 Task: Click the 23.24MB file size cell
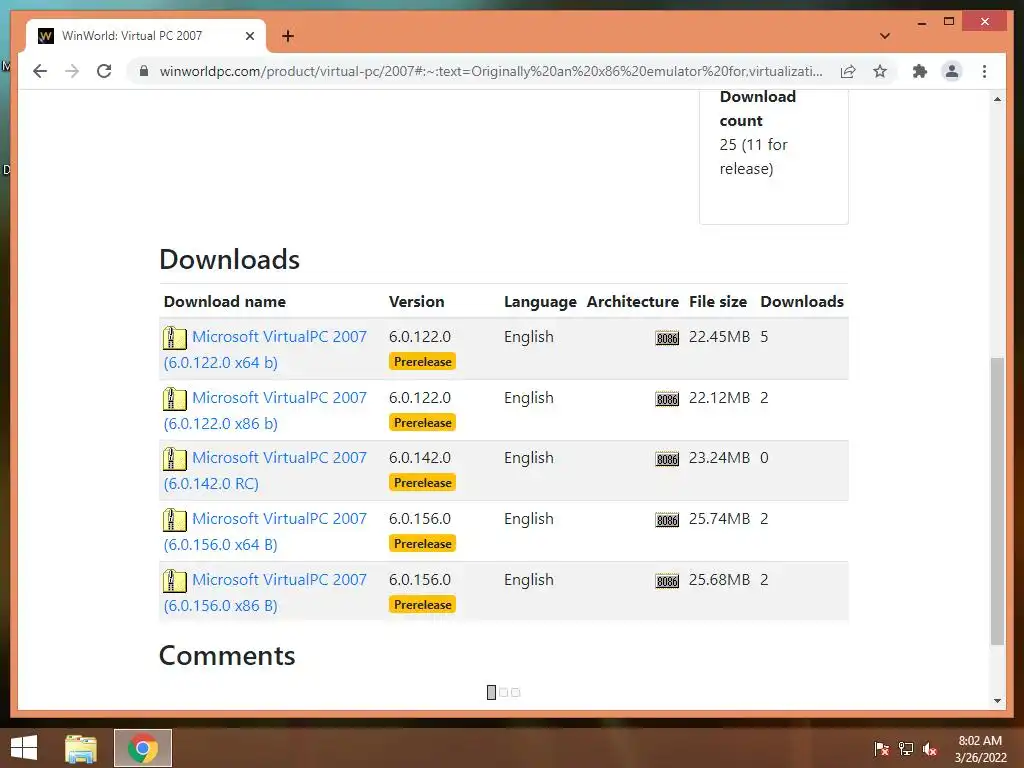pyautogui.click(x=719, y=458)
